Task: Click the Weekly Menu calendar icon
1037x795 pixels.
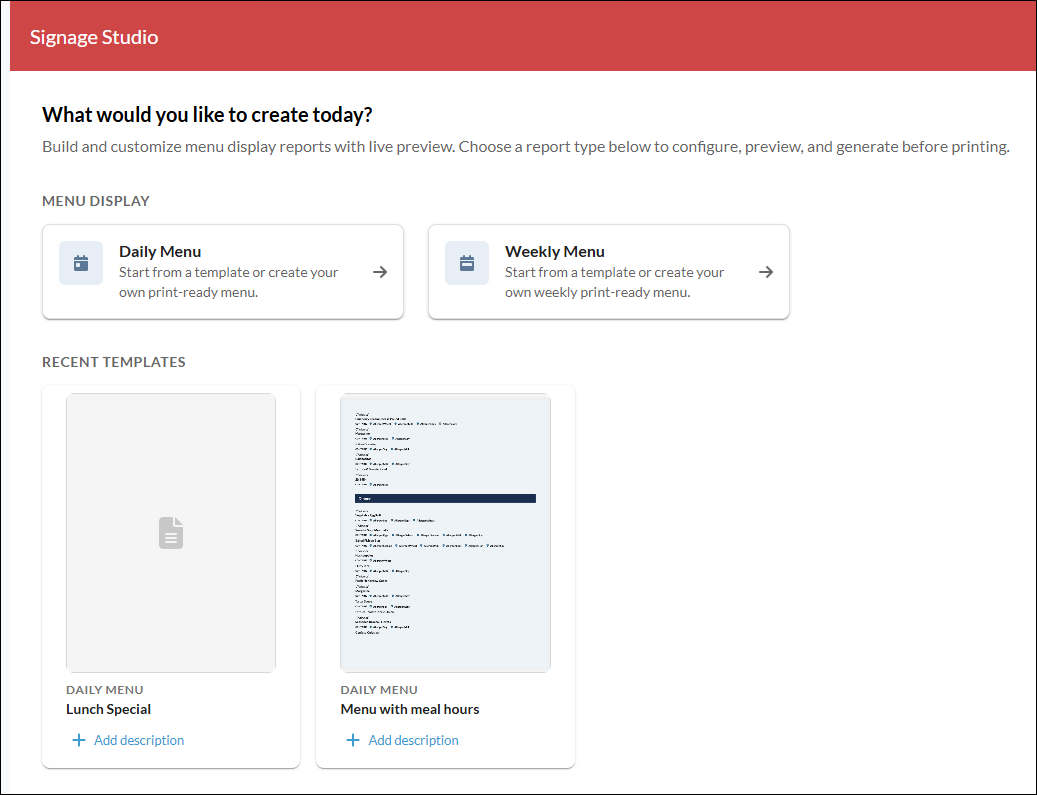Action: coord(467,263)
